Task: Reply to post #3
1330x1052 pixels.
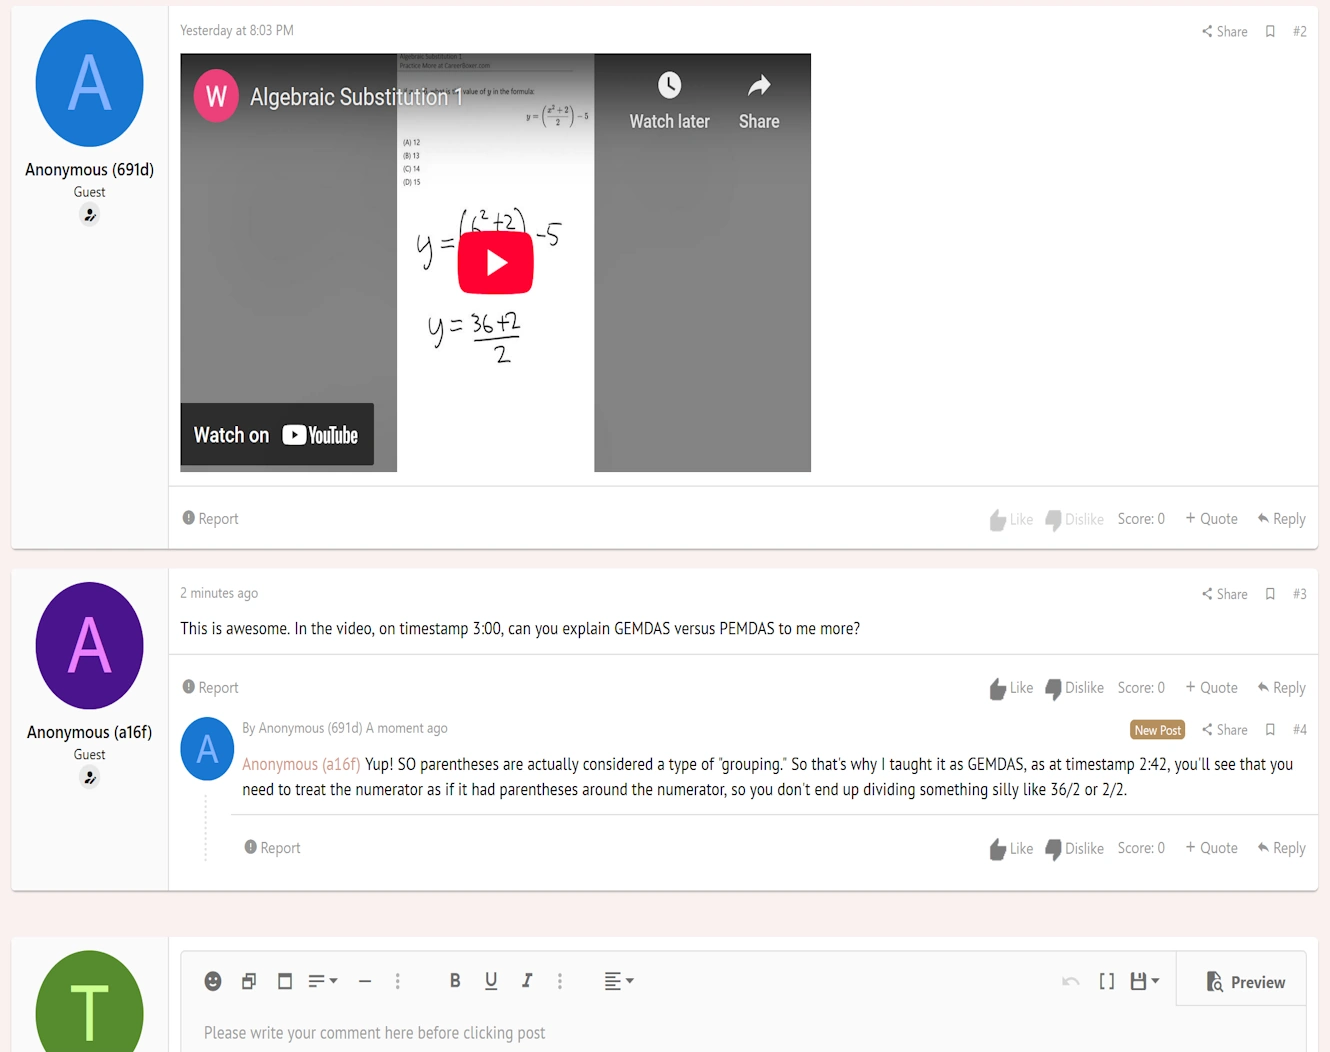Action: tap(1281, 688)
